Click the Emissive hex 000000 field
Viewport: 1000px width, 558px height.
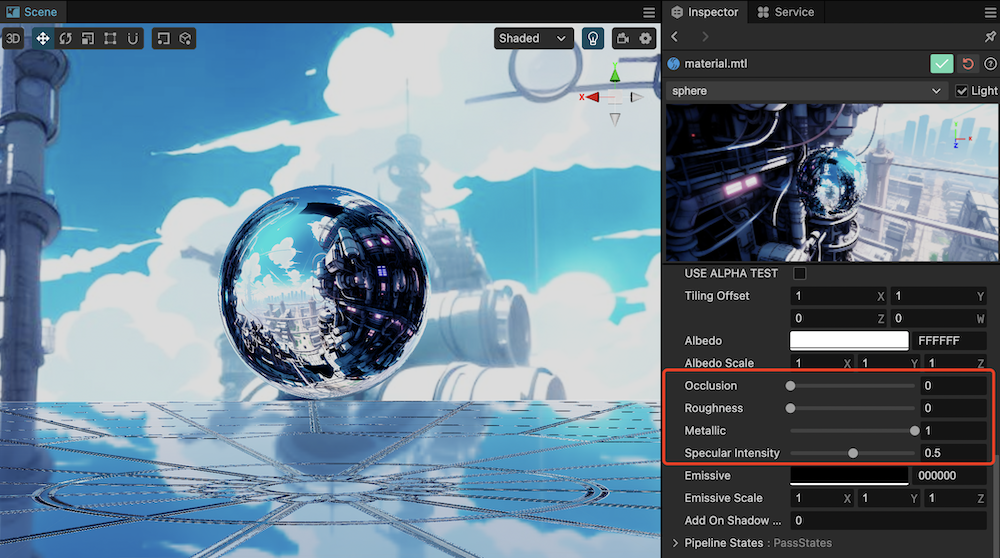click(x=950, y=476)
